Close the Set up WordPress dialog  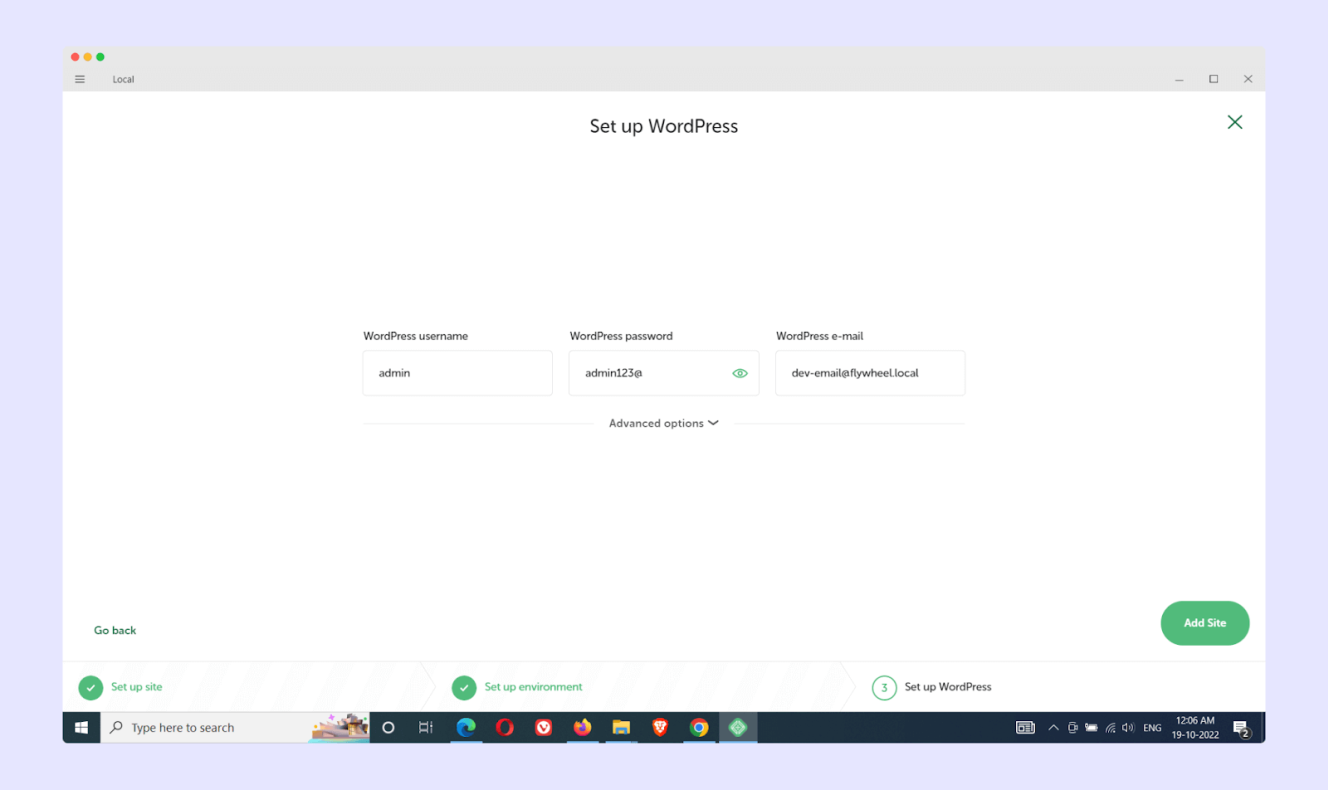coord(1235,122)
